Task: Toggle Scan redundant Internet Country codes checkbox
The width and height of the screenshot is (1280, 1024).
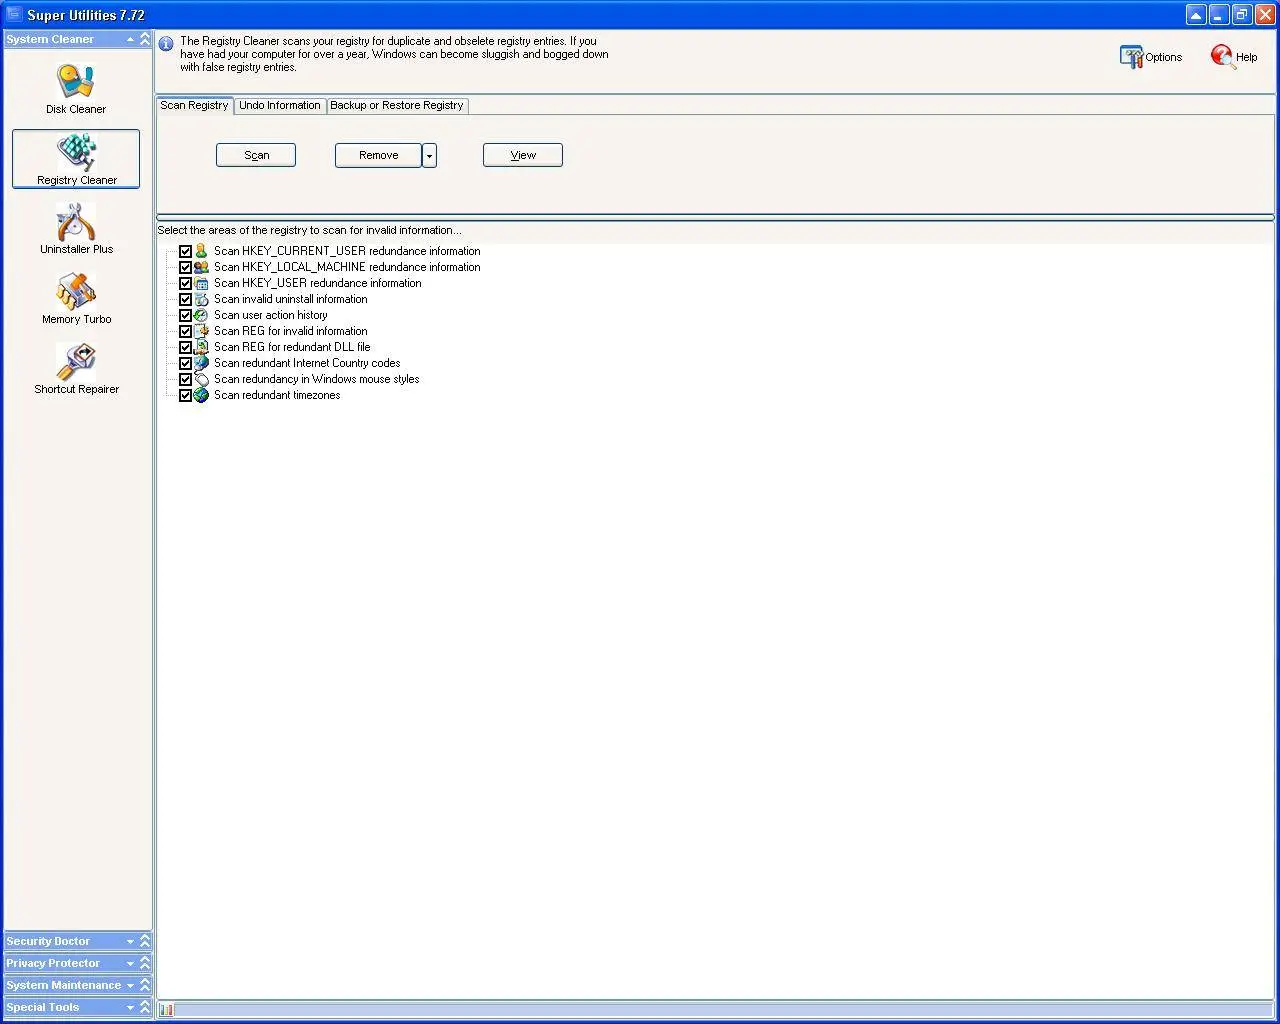Action: (x=185, y=363)
